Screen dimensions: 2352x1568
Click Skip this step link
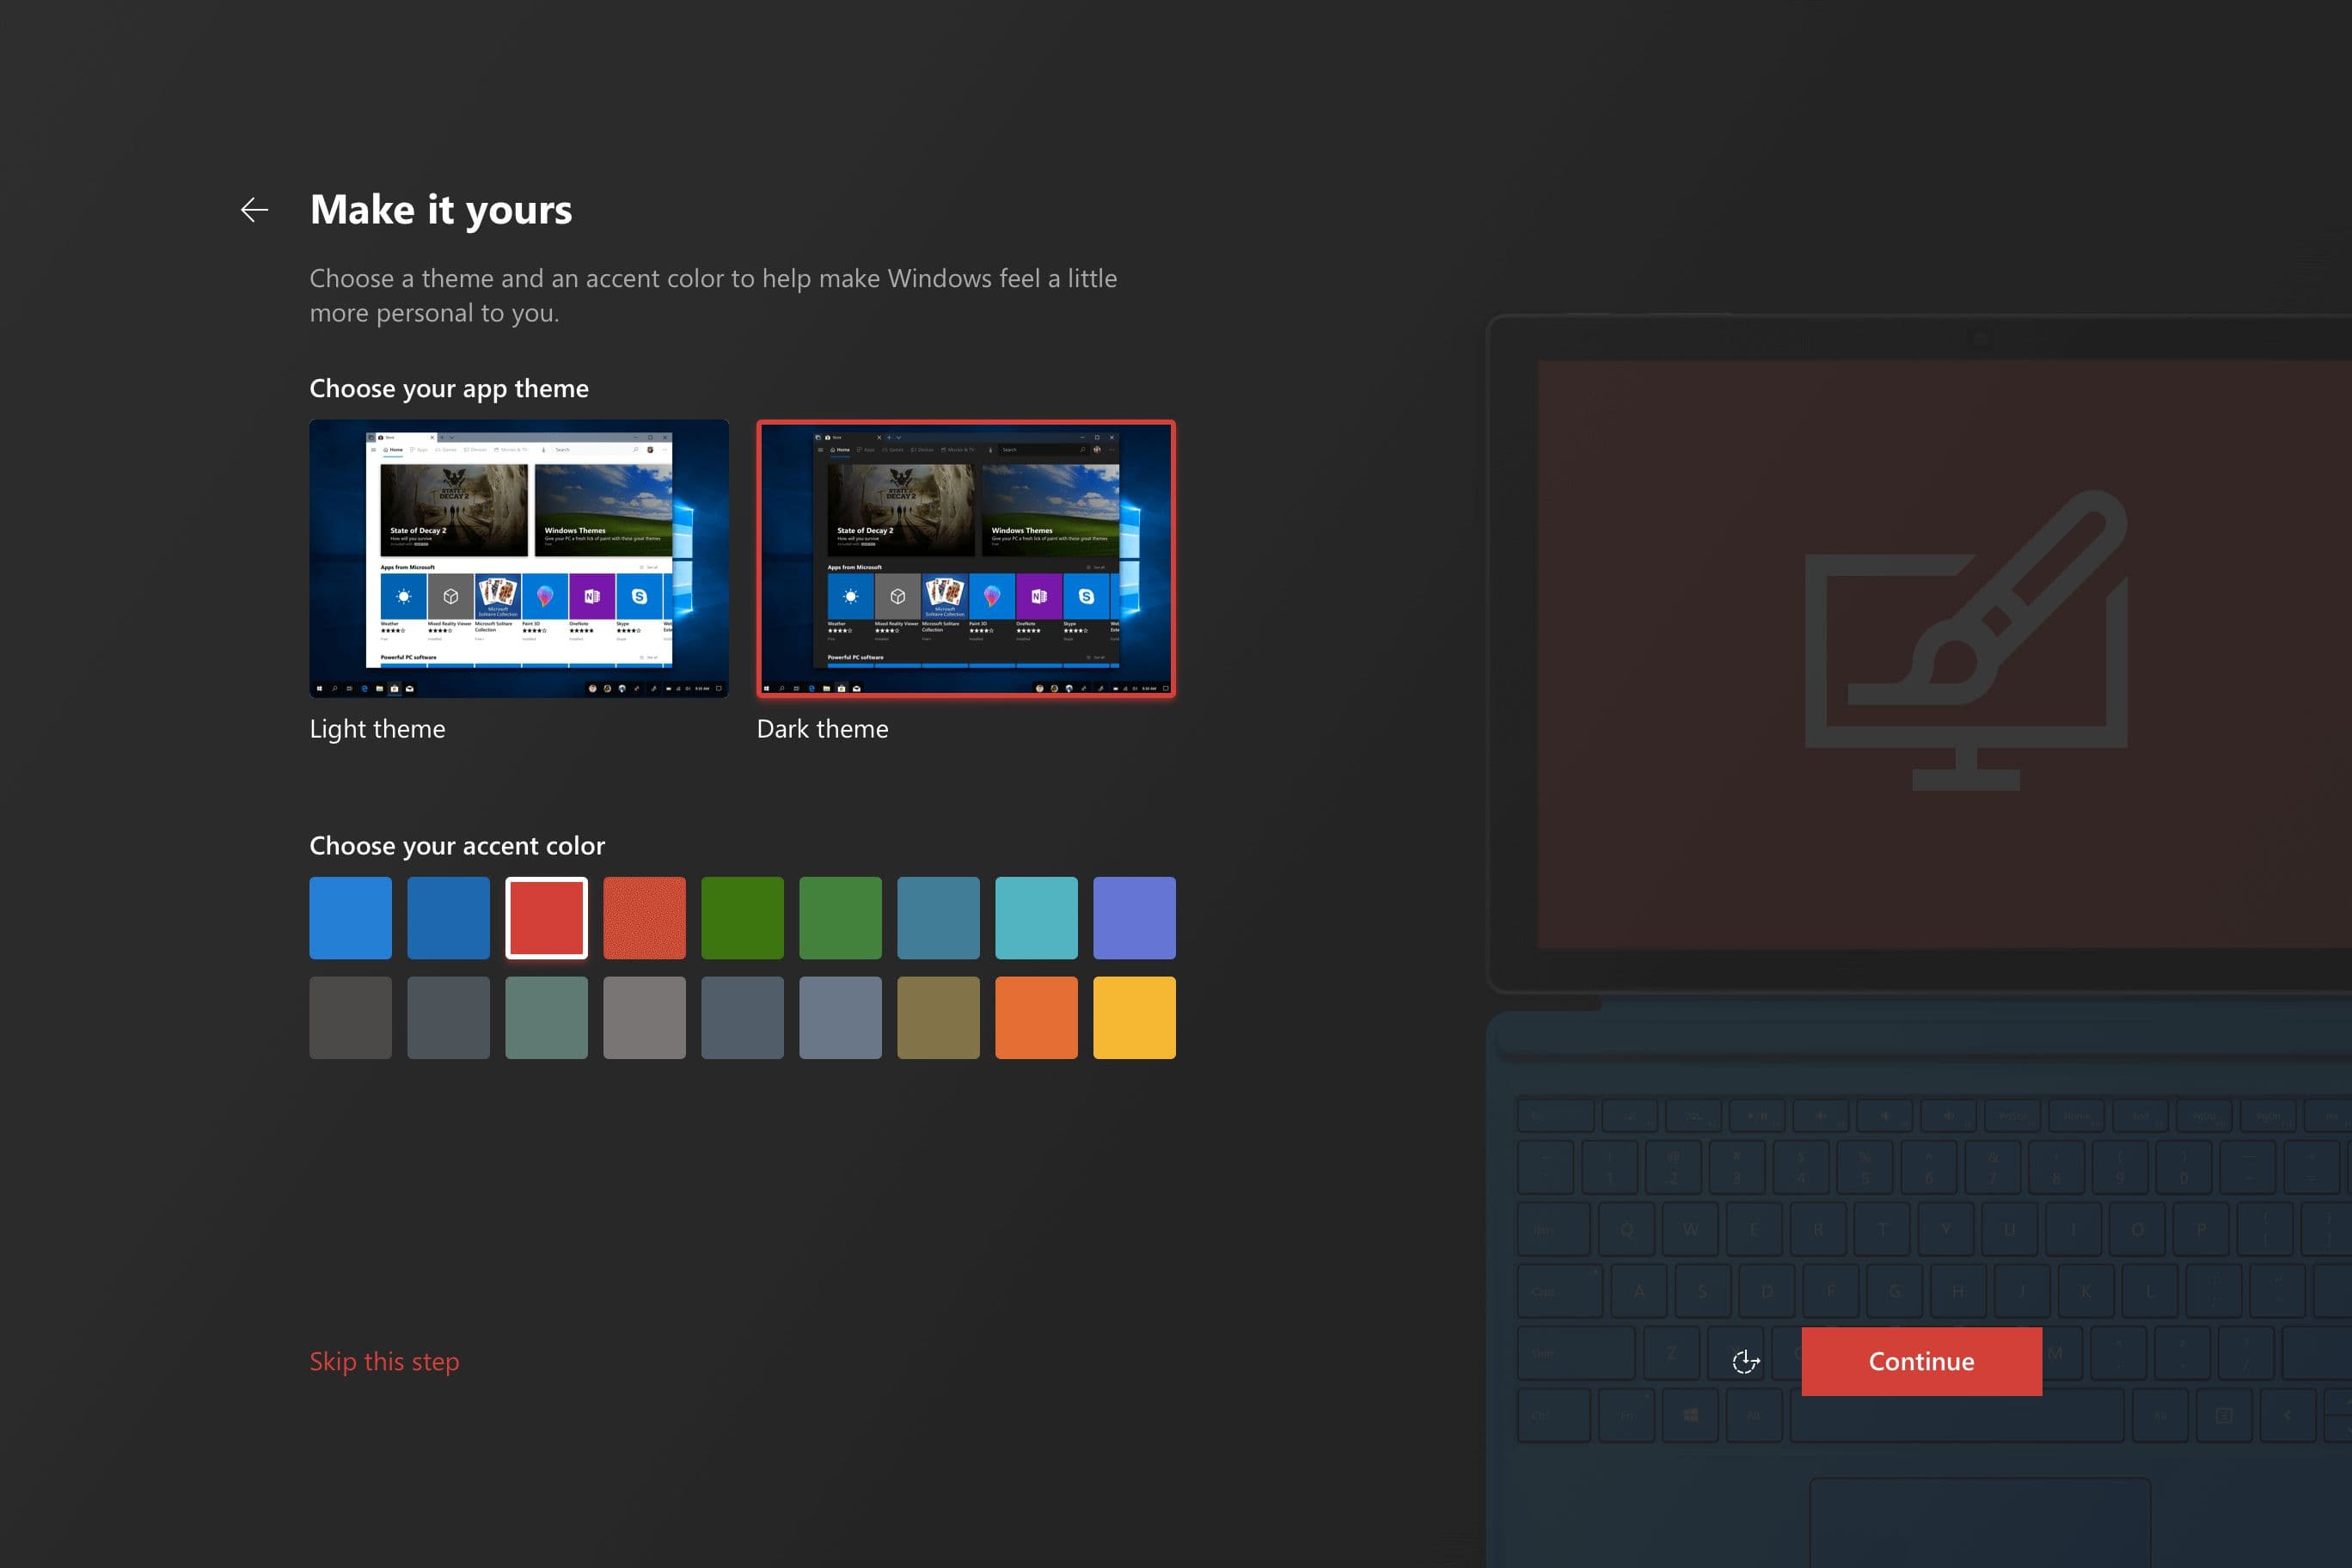tap(384, 1361)
